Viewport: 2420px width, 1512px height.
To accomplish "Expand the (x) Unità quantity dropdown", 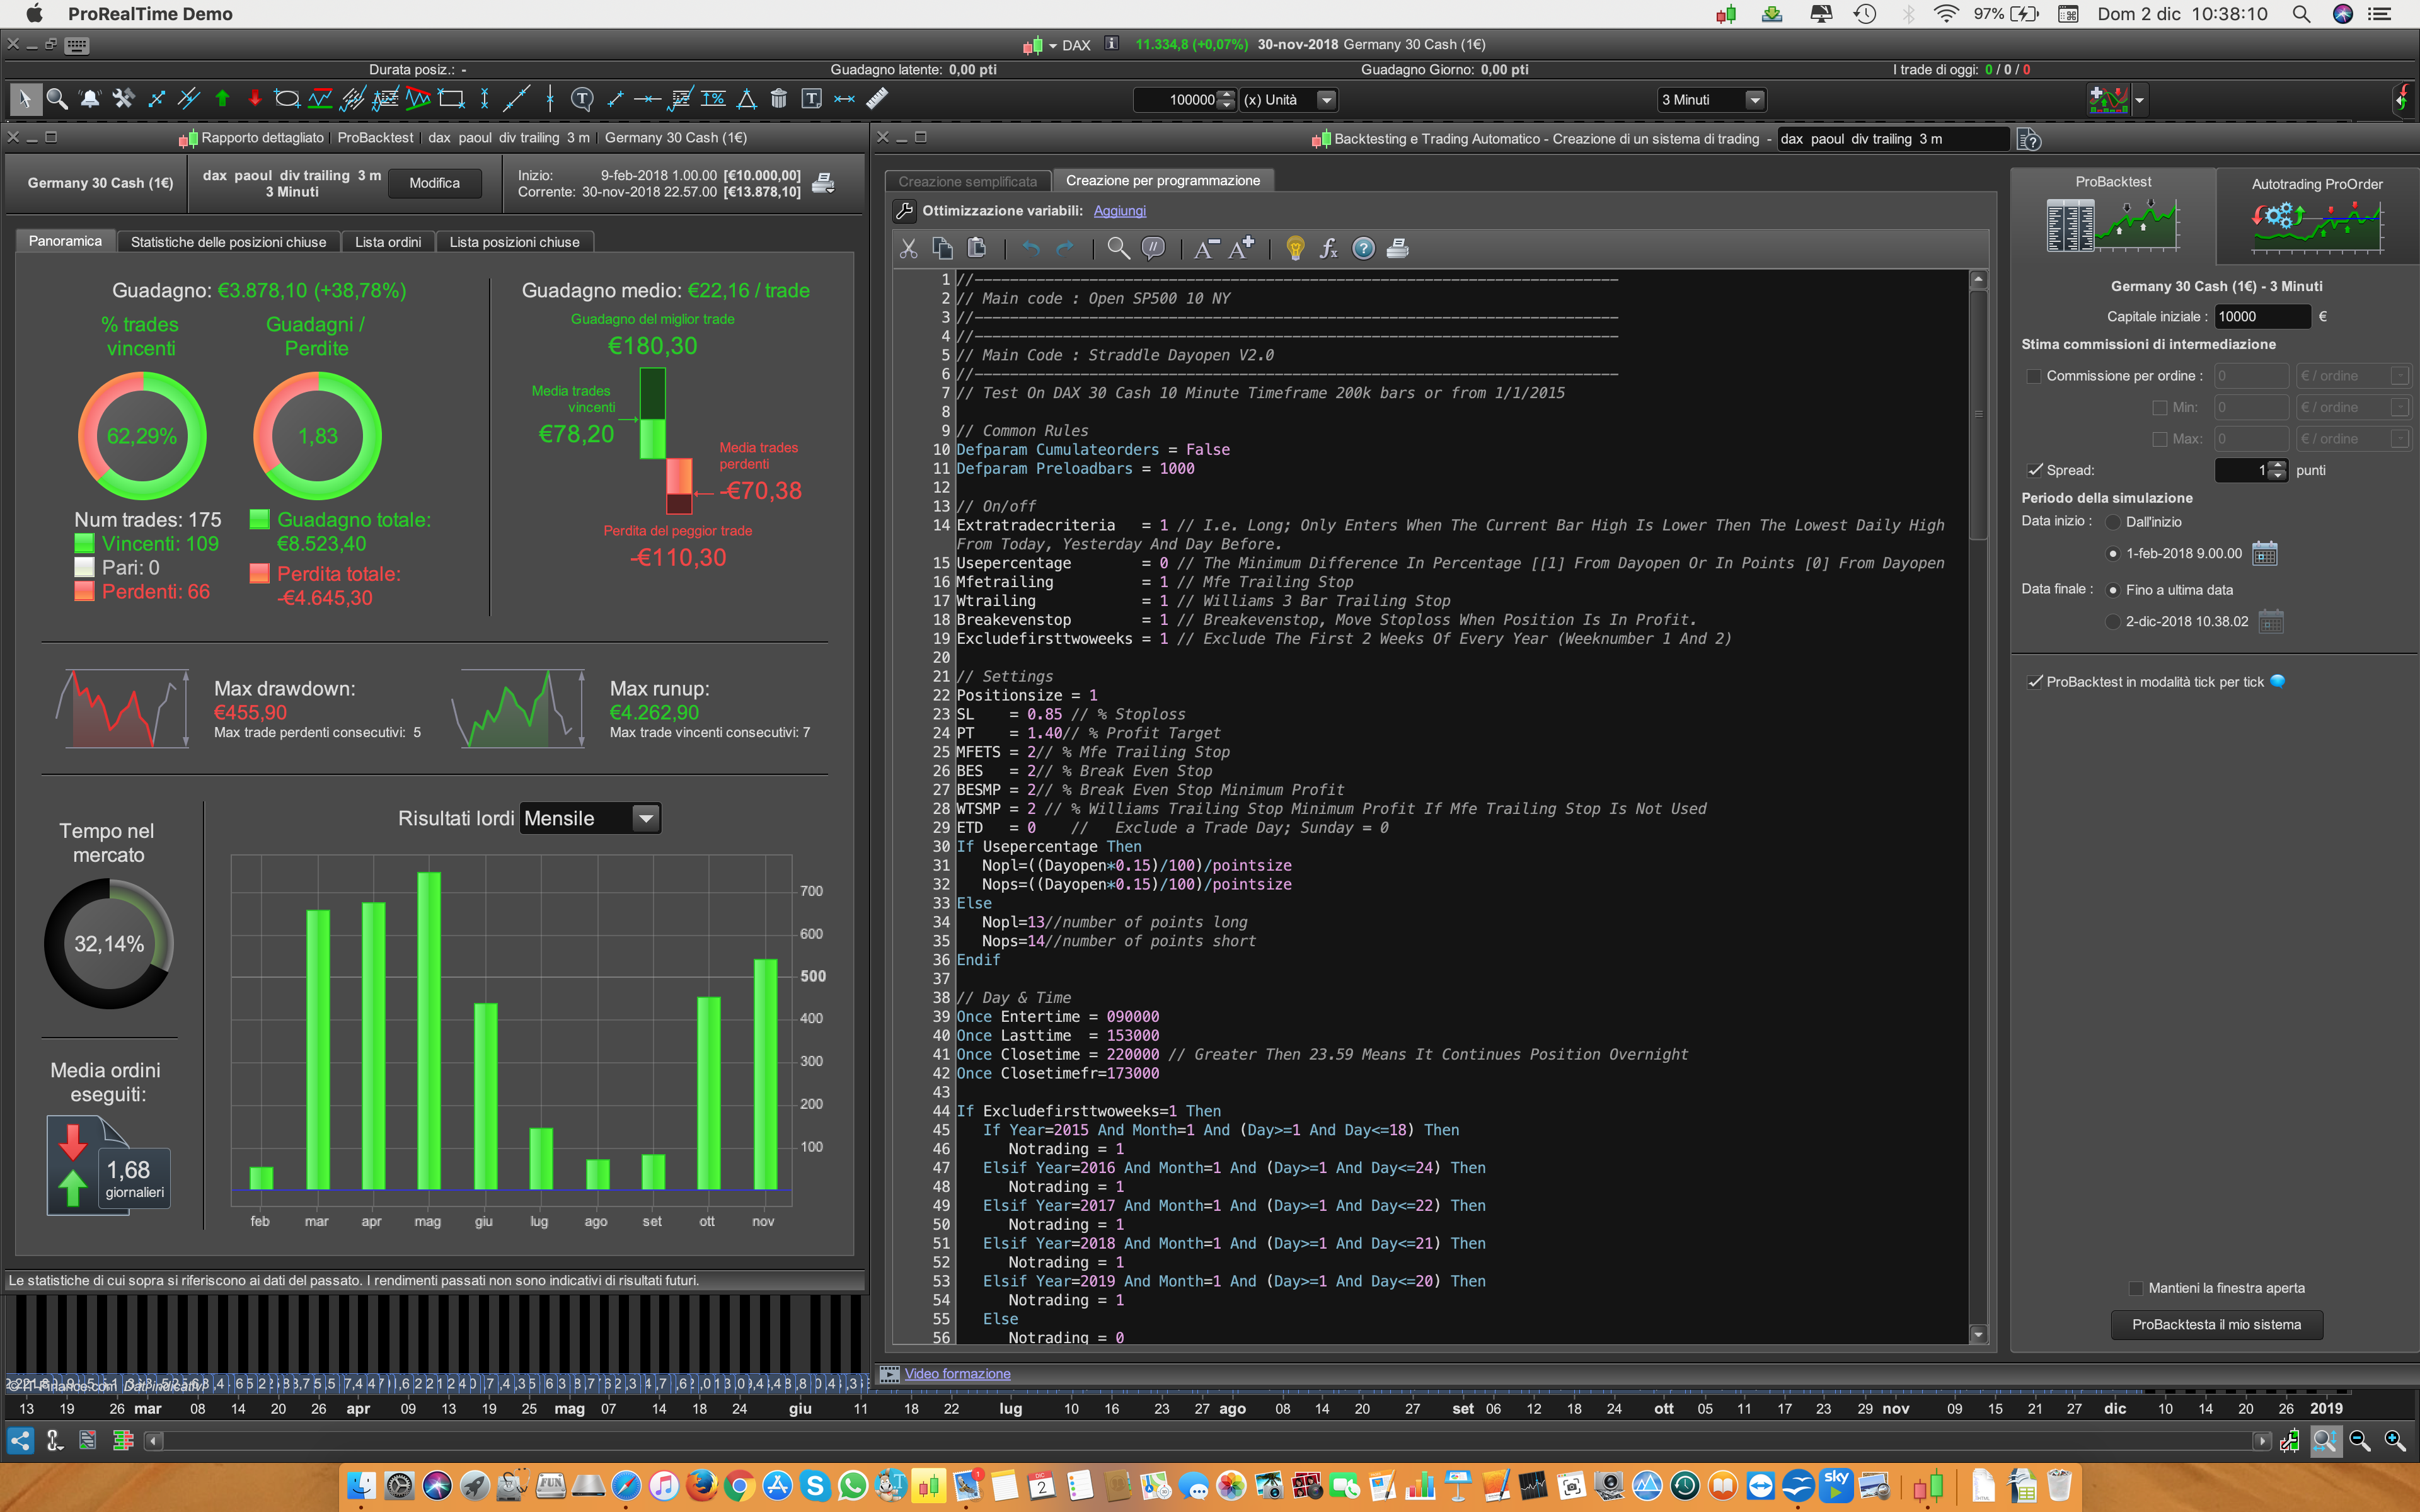I will 1326,100.
